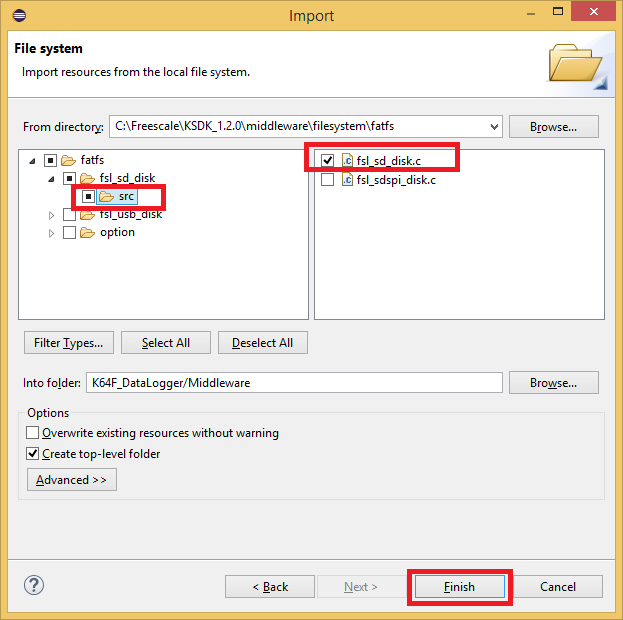
Task: Expand the option folder tree node
Action: pos(52,233)
